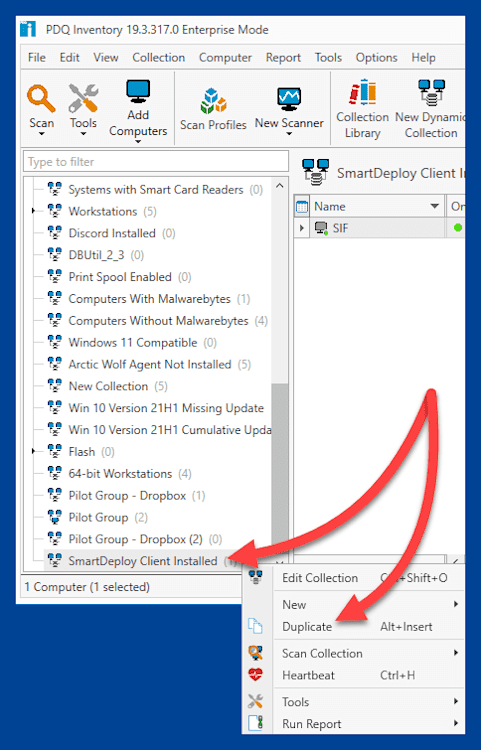Click the New Dynamic Collection icon
Screen dimensions: 481x750
(431, 92)
